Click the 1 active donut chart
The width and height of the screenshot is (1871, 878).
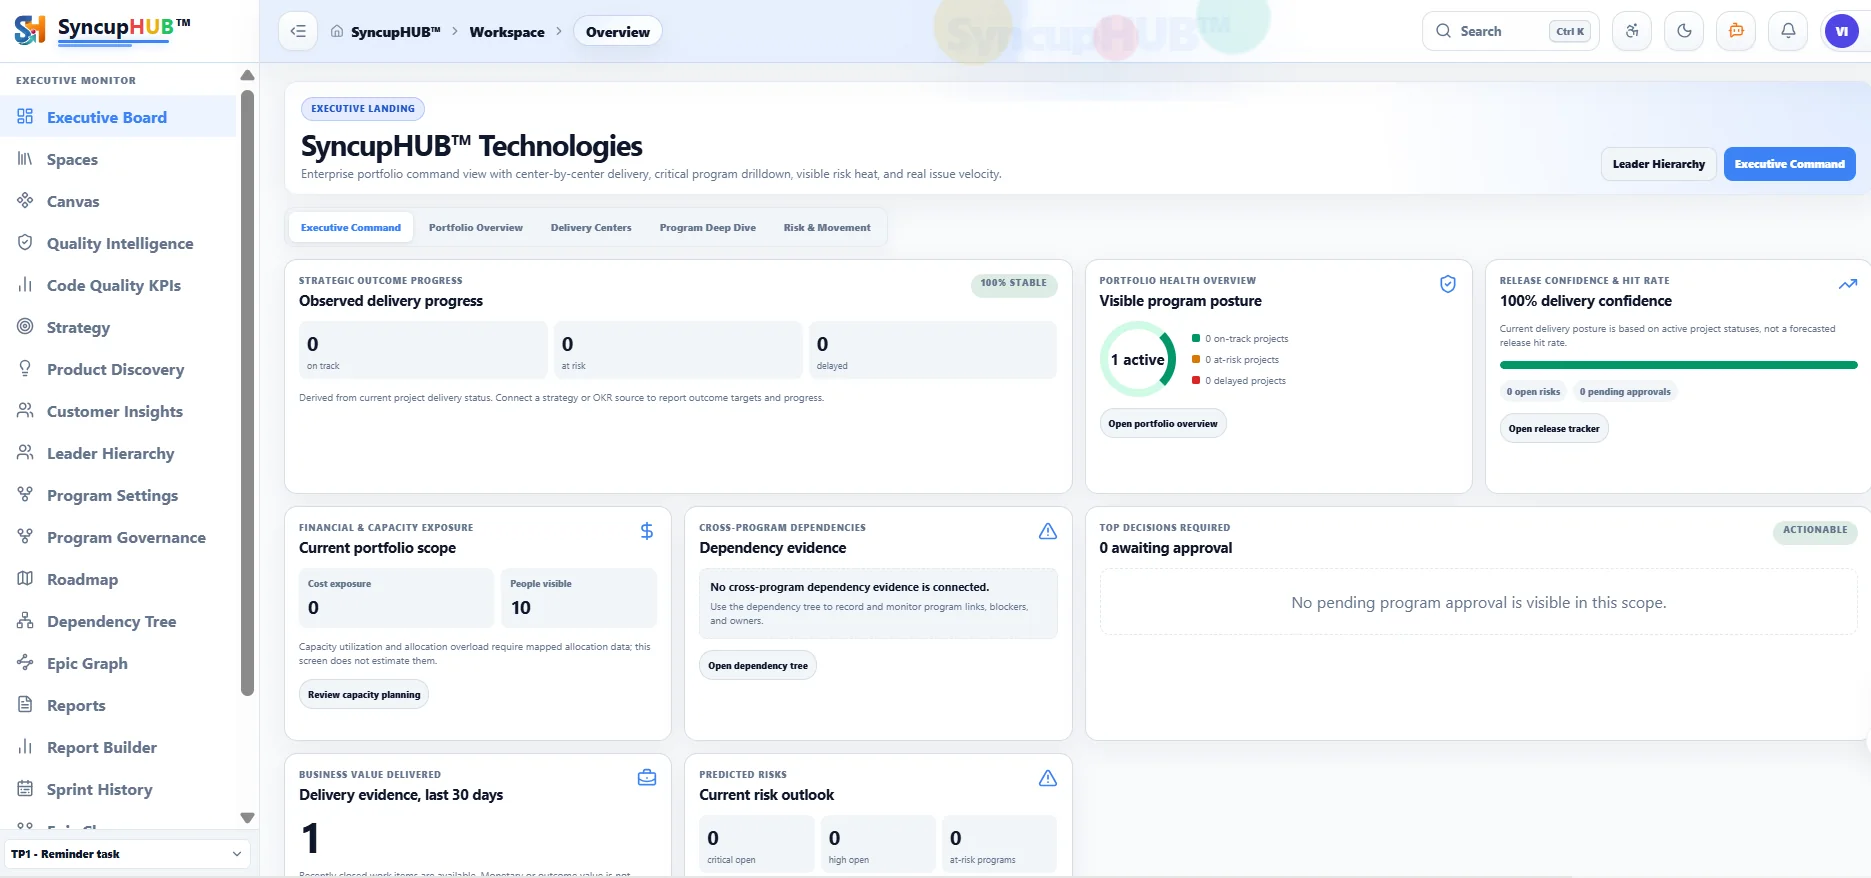tap(1138, 359)
